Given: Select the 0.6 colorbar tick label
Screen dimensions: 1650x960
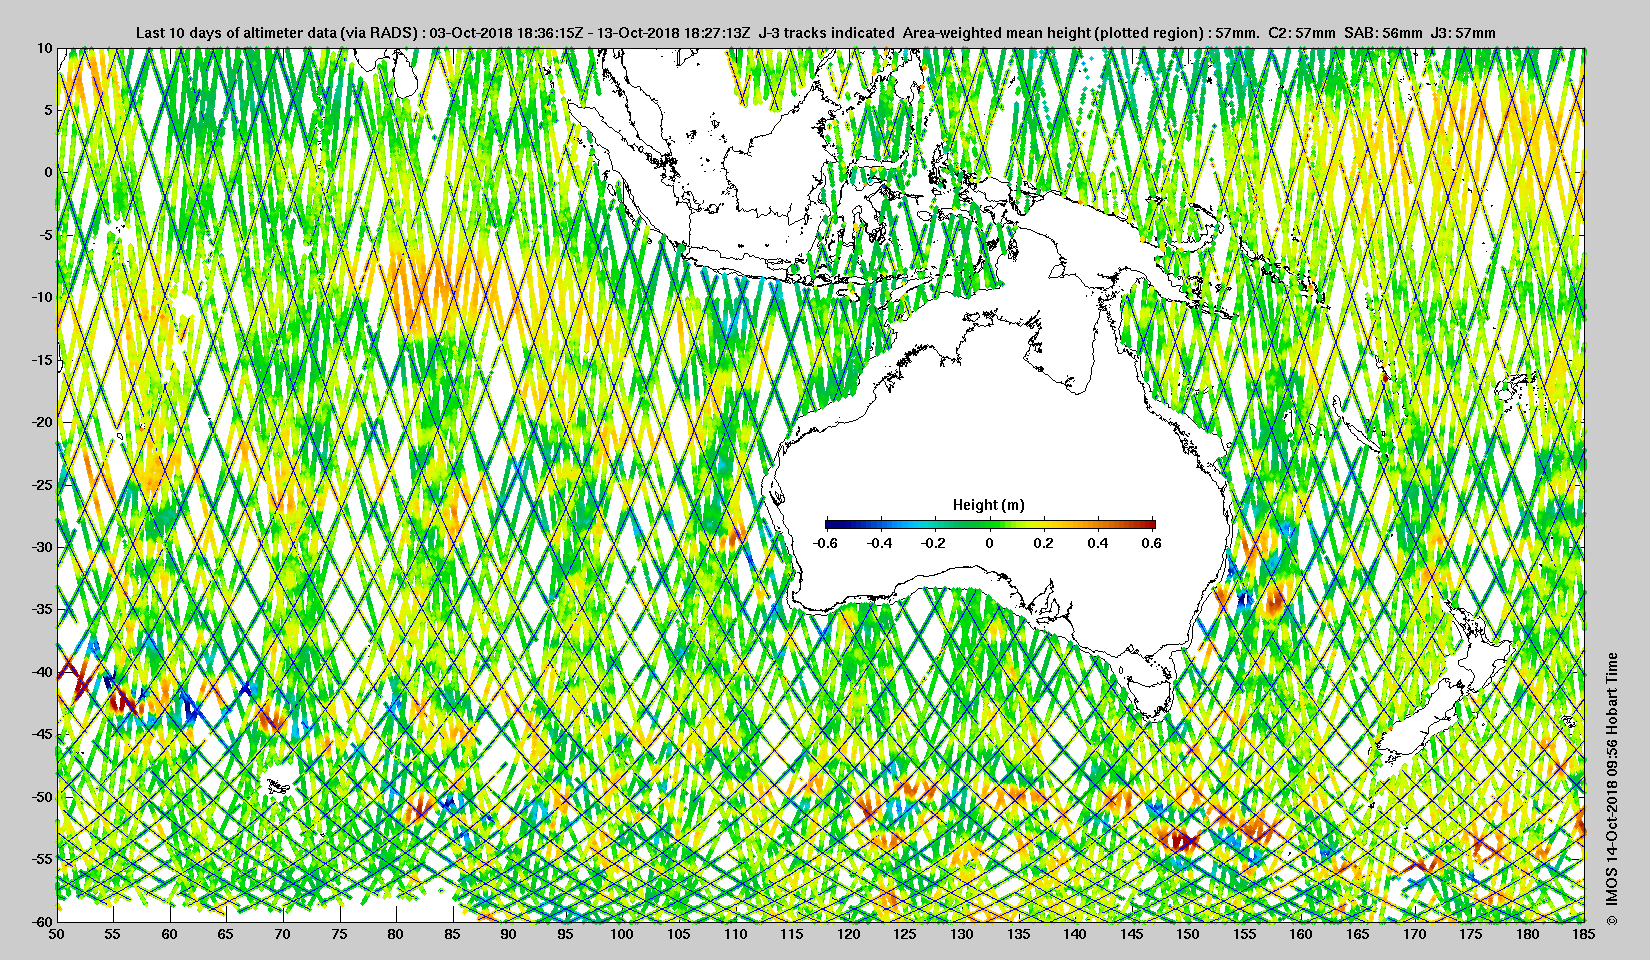Looking at the screenshot, I should [x=1152, y=543].
